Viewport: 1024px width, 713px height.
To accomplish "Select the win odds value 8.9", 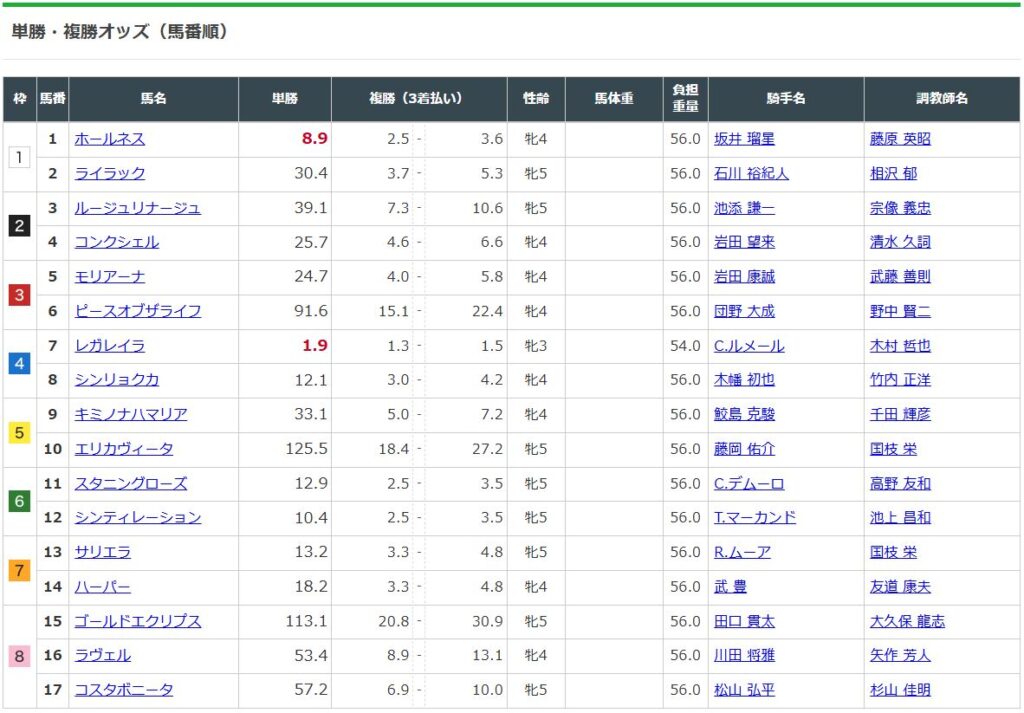I will click(315, 138).
